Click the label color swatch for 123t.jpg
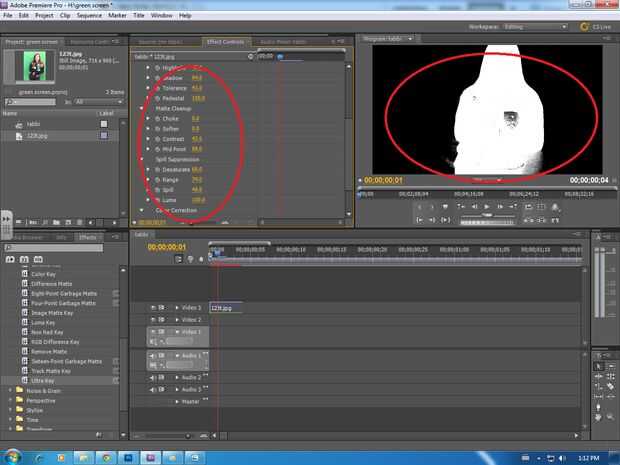This screenshot has height=465, width=620. point(104,136)
